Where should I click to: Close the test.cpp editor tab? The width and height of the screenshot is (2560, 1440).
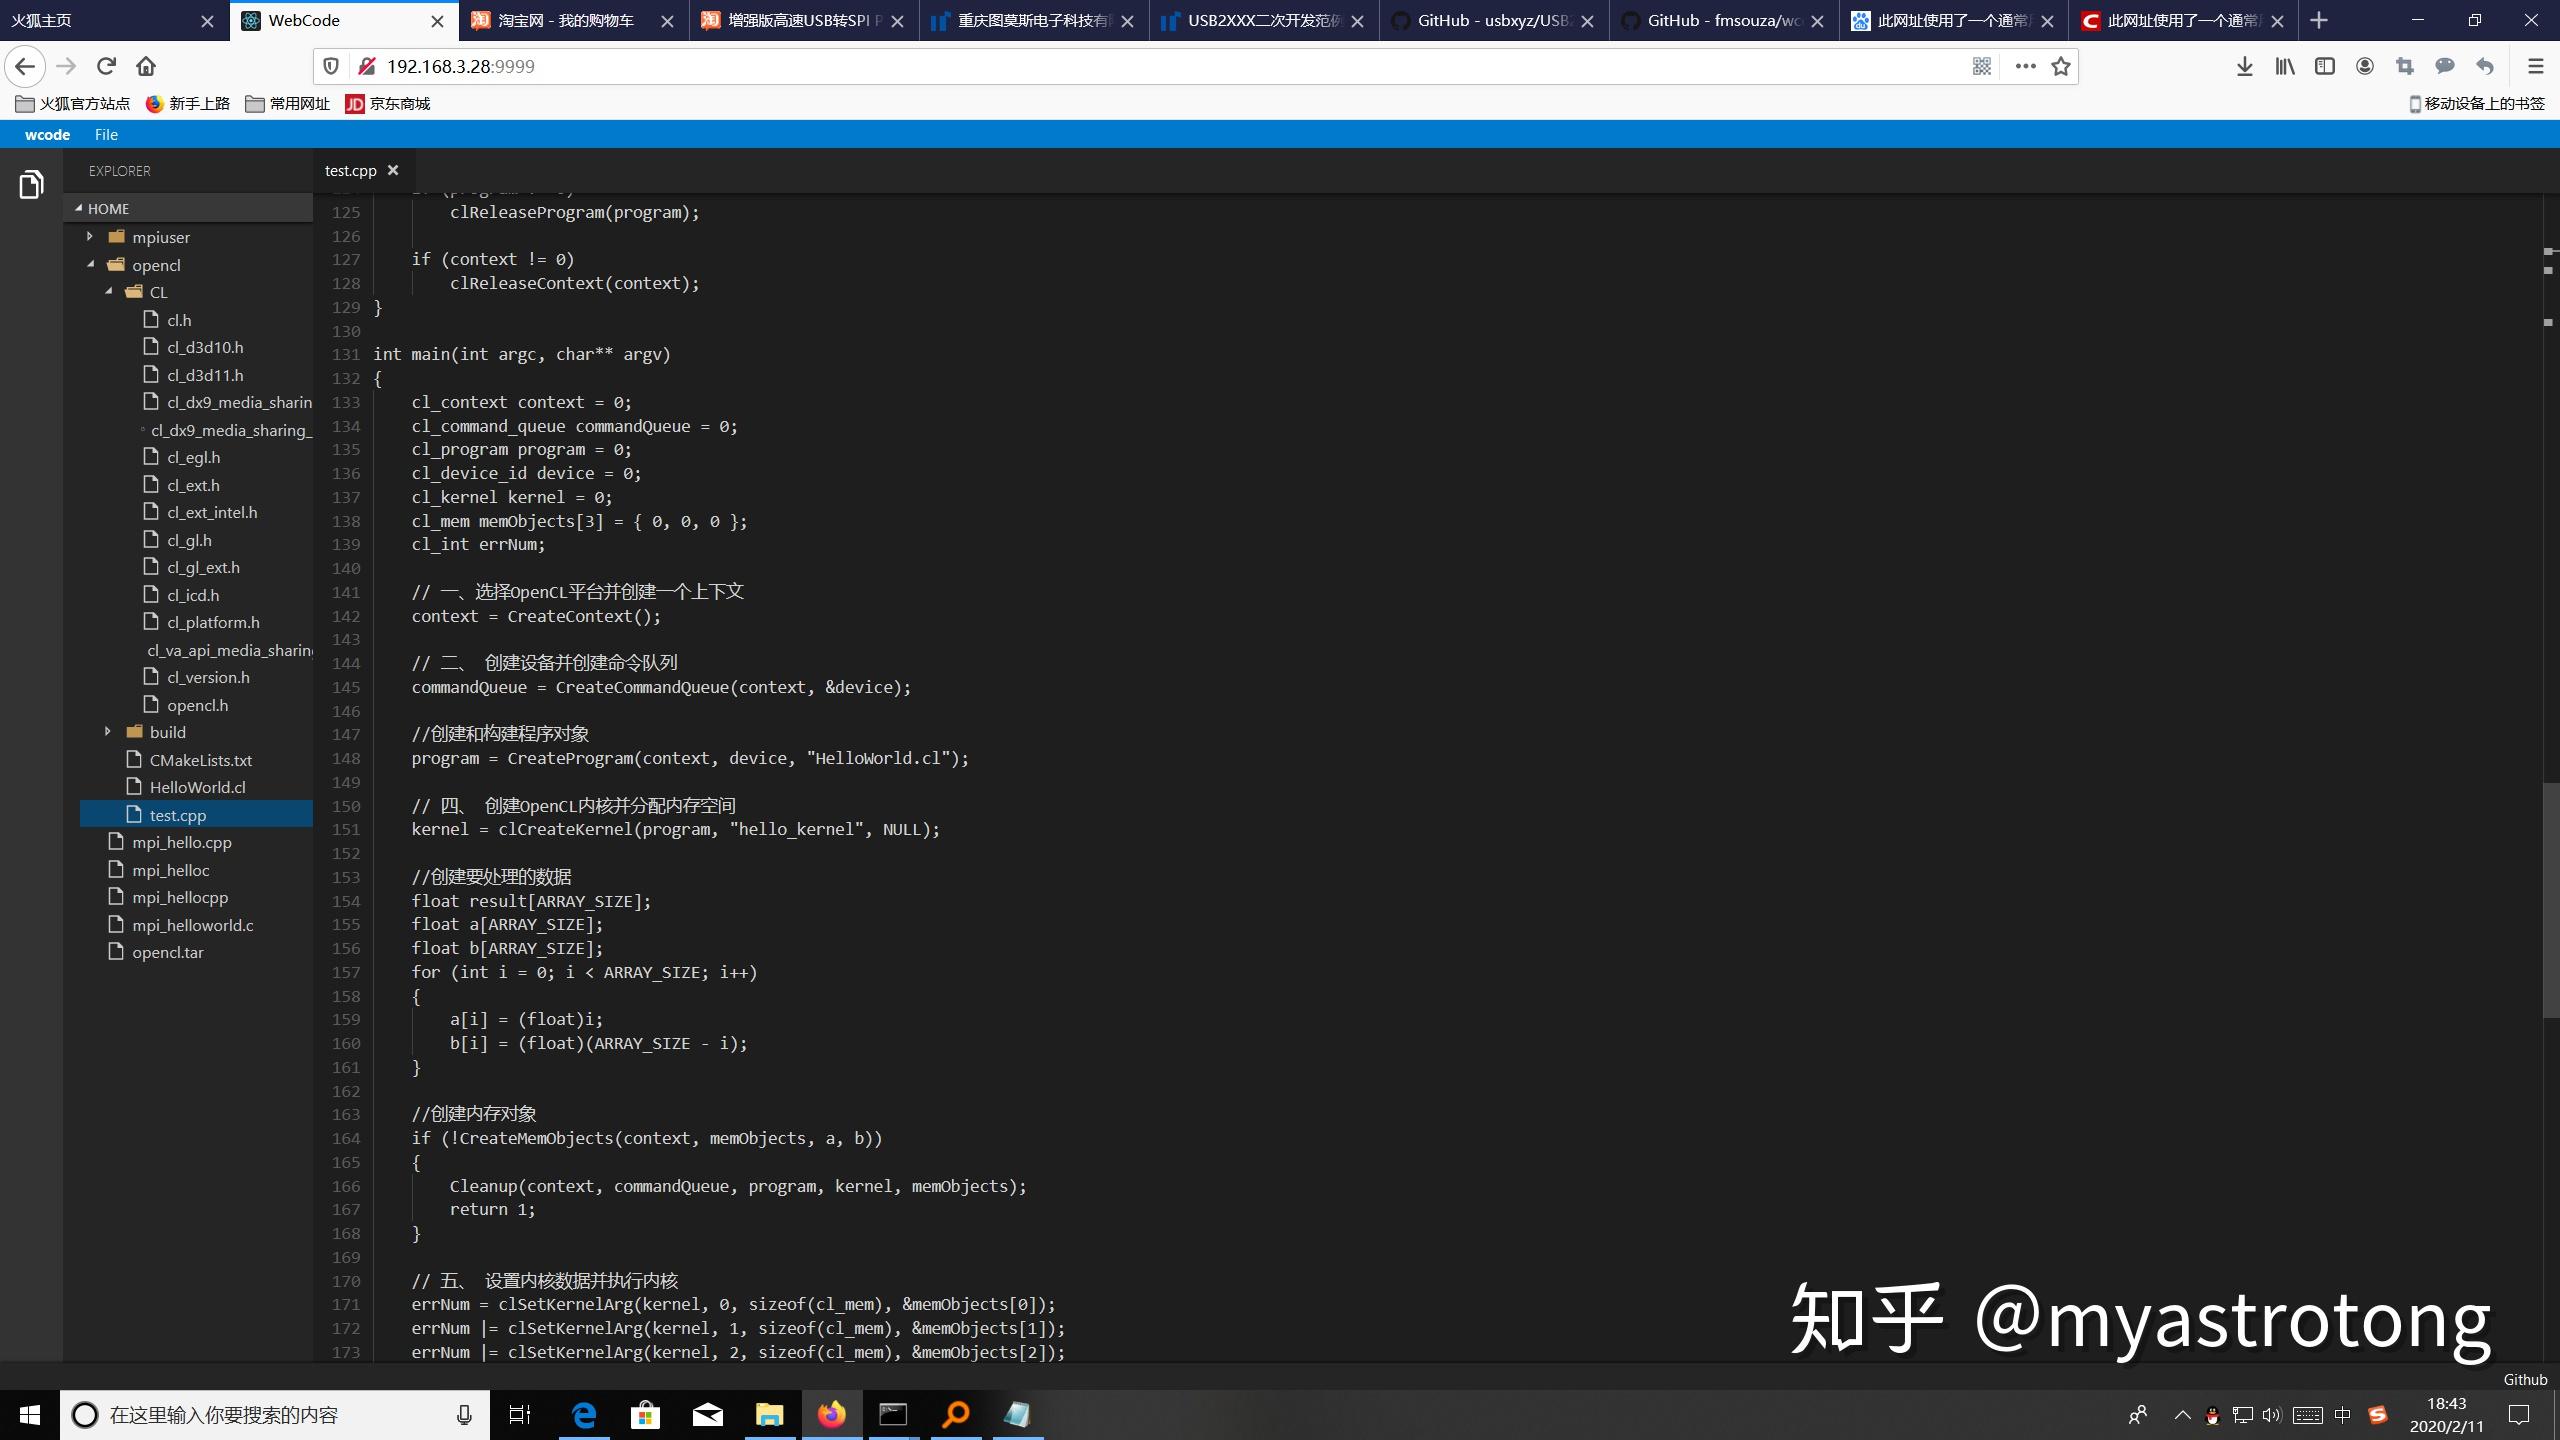point(393,170)
